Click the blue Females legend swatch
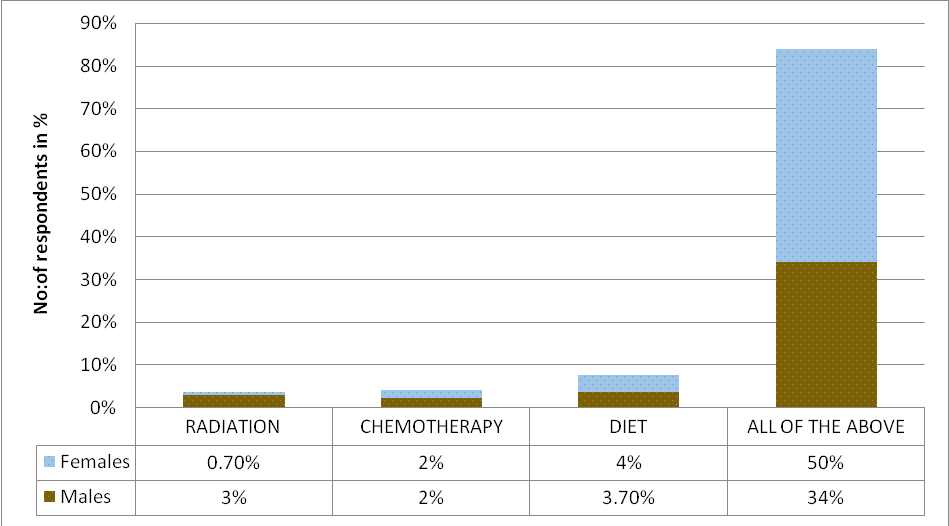The width and height of the screenshot is (949, 526). 49,462
